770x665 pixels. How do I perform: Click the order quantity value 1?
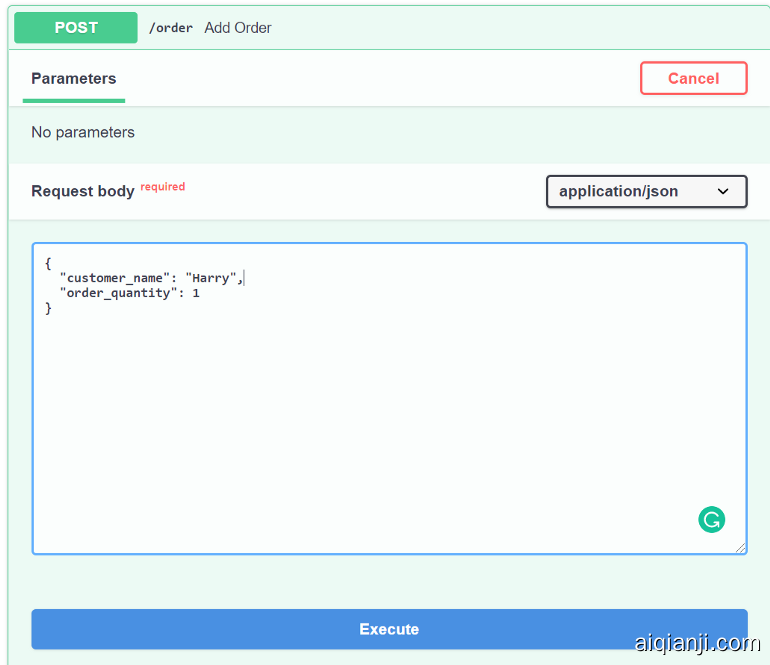point(196,293)
